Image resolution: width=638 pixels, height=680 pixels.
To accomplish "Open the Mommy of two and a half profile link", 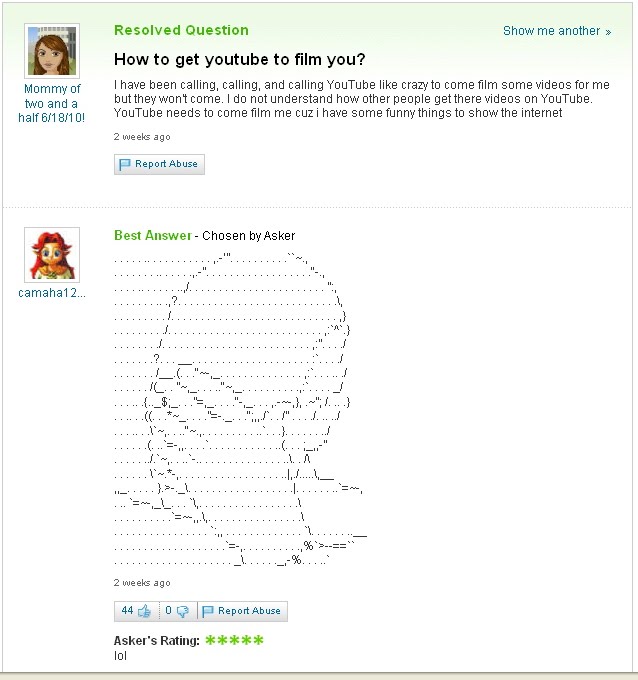I will [52, 103].
